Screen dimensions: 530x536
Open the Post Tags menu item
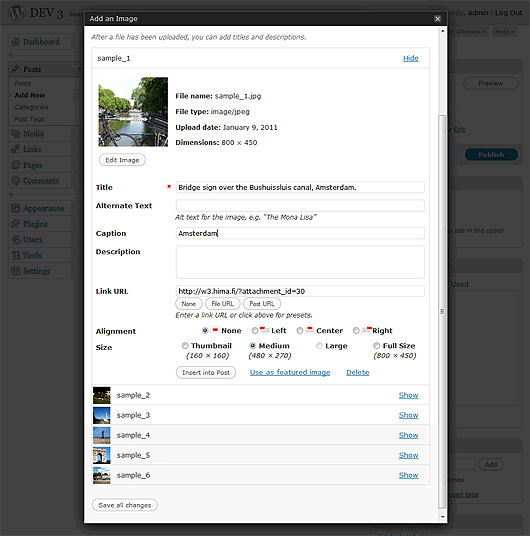click(29, 119)
